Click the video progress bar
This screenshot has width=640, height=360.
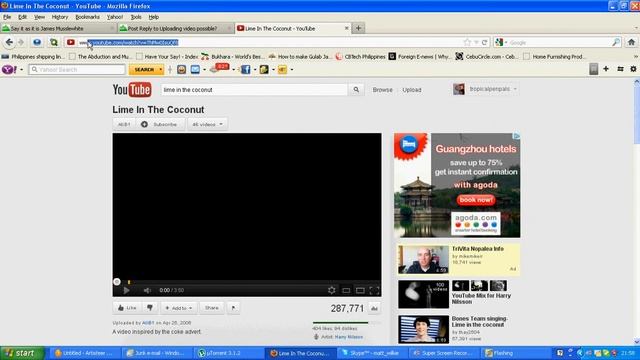(247, 282)
